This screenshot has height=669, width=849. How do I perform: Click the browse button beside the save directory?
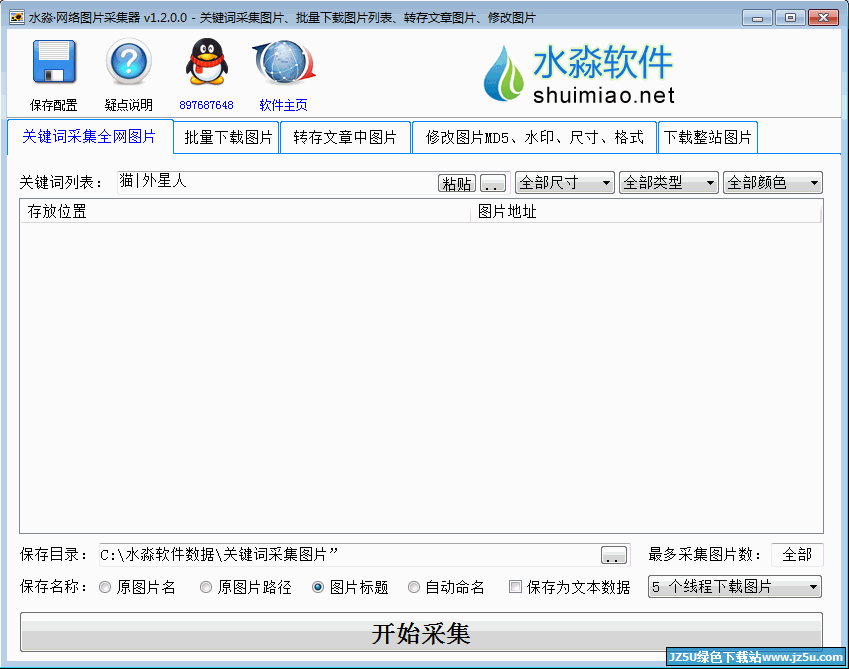(614, 555)
